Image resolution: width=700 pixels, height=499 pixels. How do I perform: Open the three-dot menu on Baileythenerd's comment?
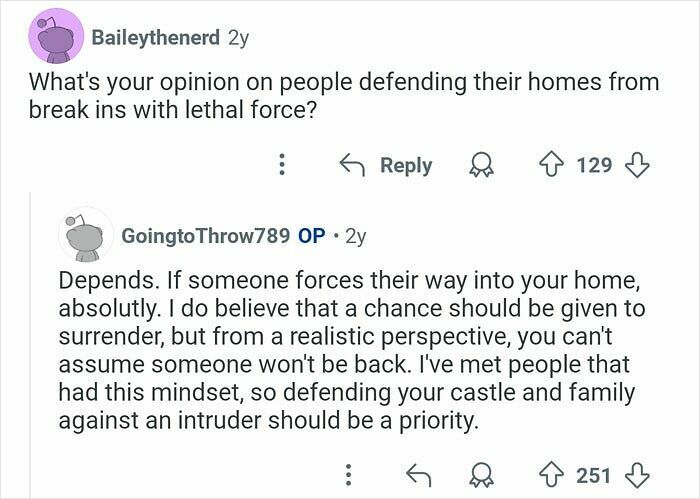(282, 165)
